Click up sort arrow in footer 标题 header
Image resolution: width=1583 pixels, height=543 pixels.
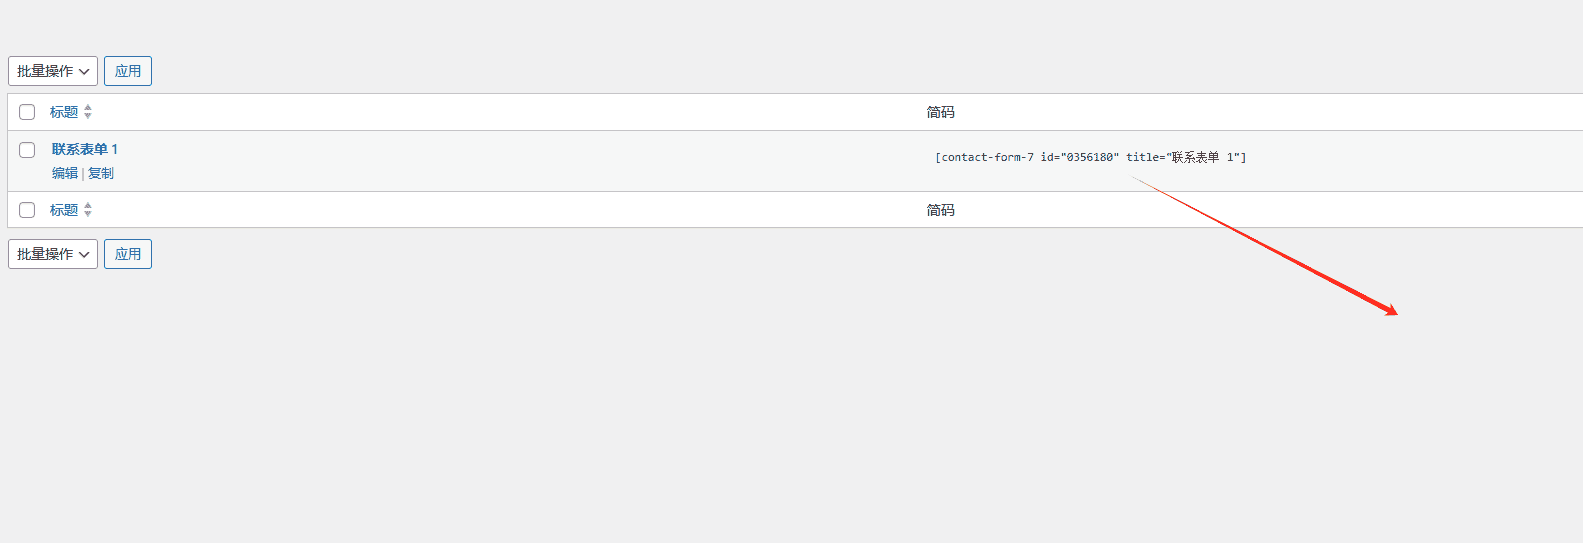point(88,206)
